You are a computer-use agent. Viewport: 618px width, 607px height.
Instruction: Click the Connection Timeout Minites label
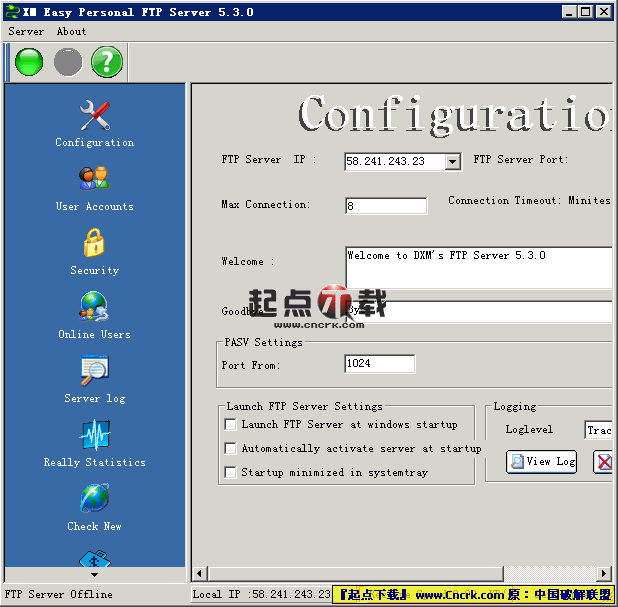529,200
